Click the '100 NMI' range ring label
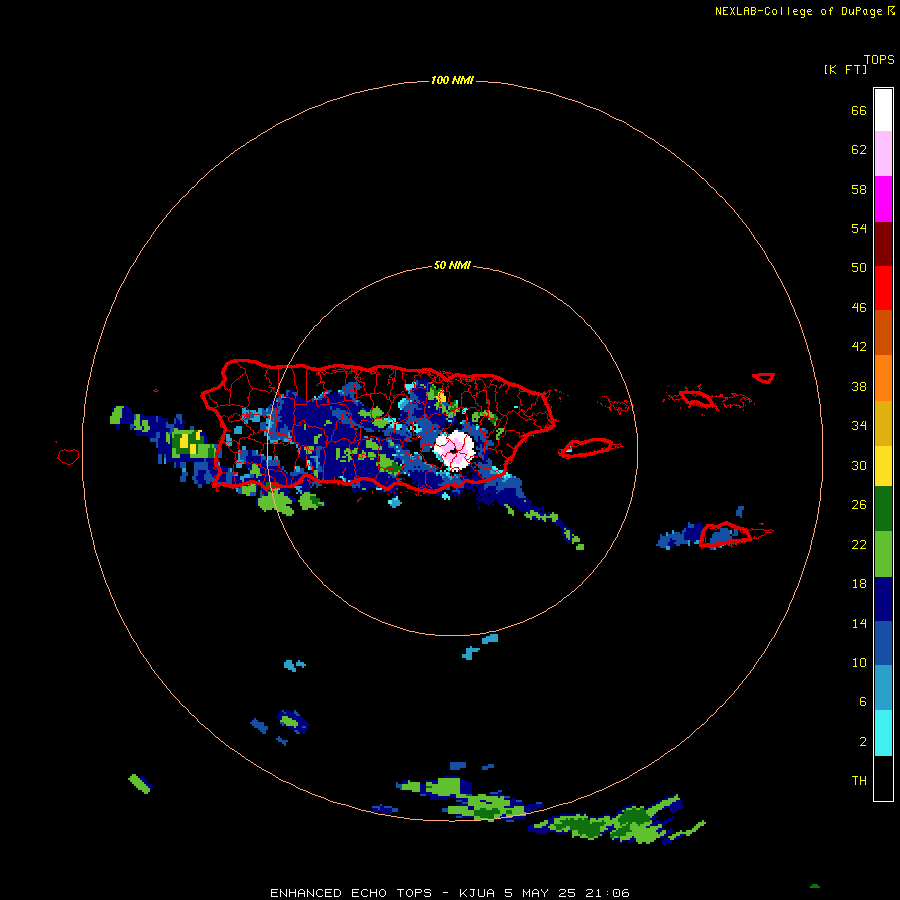Image resolution: width=900 pixels, height=900 pixels. pos(452,80)
